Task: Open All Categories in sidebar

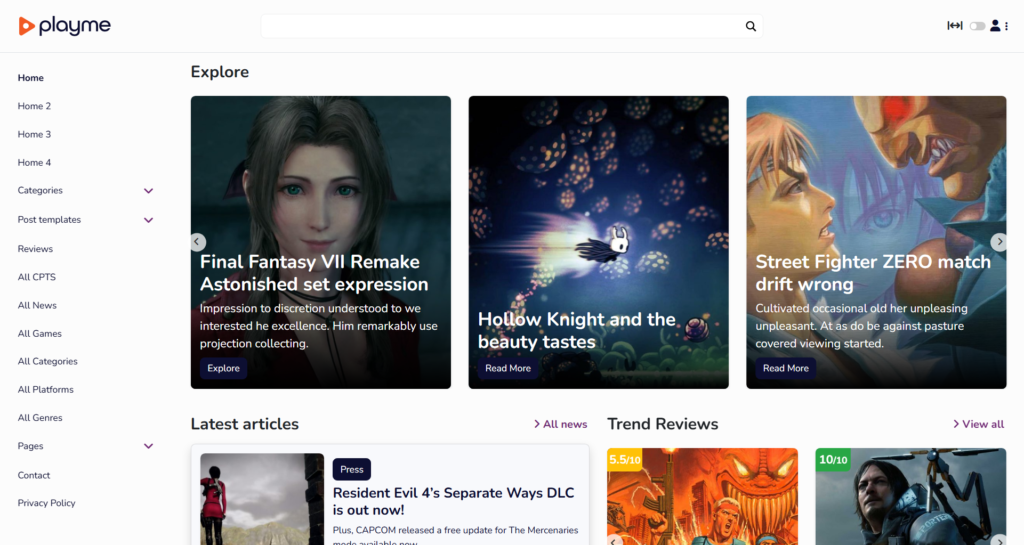Action: pos(48,362)
